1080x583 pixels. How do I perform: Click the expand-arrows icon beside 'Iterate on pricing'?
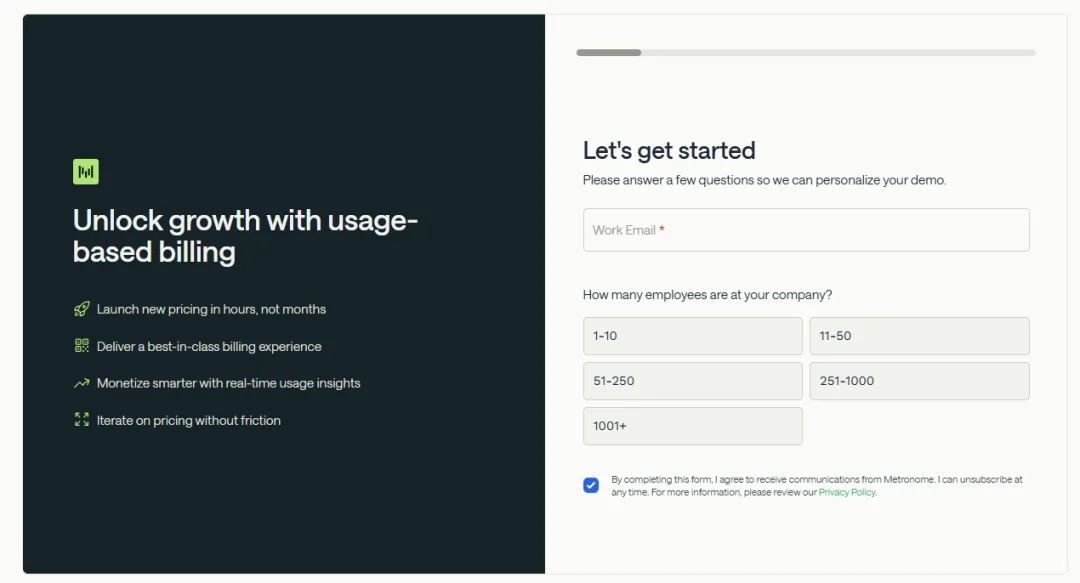pyautogui.click(x=82, y=420)
